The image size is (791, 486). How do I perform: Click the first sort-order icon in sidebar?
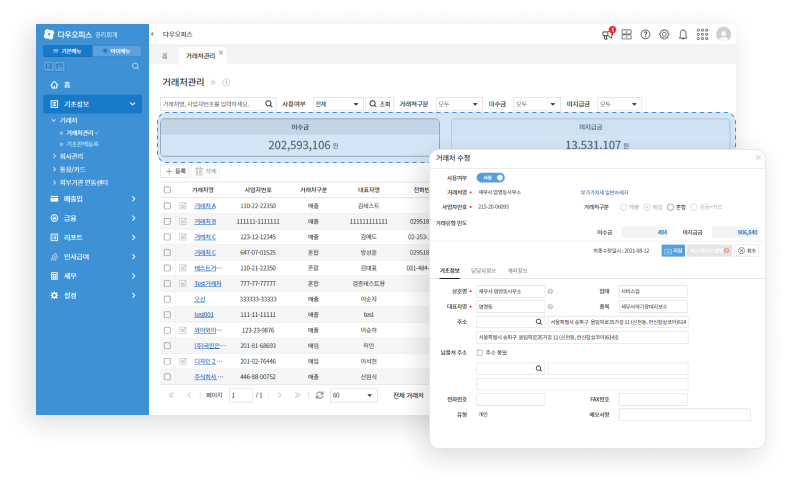tap(49, 66)
